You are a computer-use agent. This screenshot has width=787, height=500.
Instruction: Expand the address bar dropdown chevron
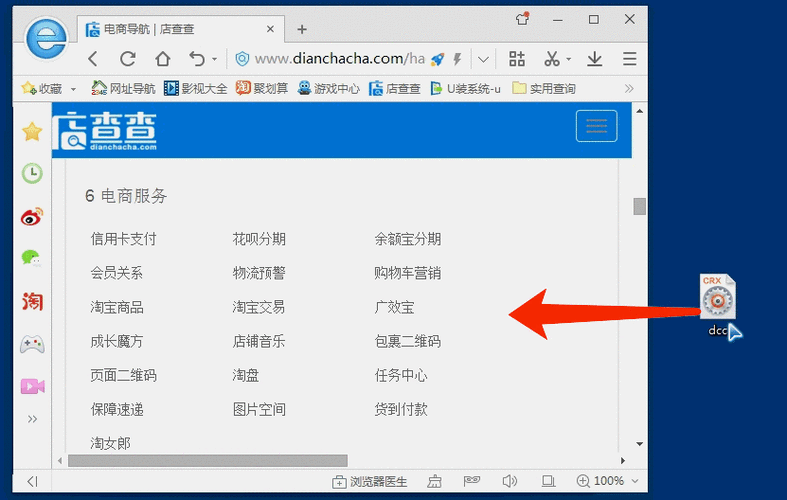click(483, 60)
